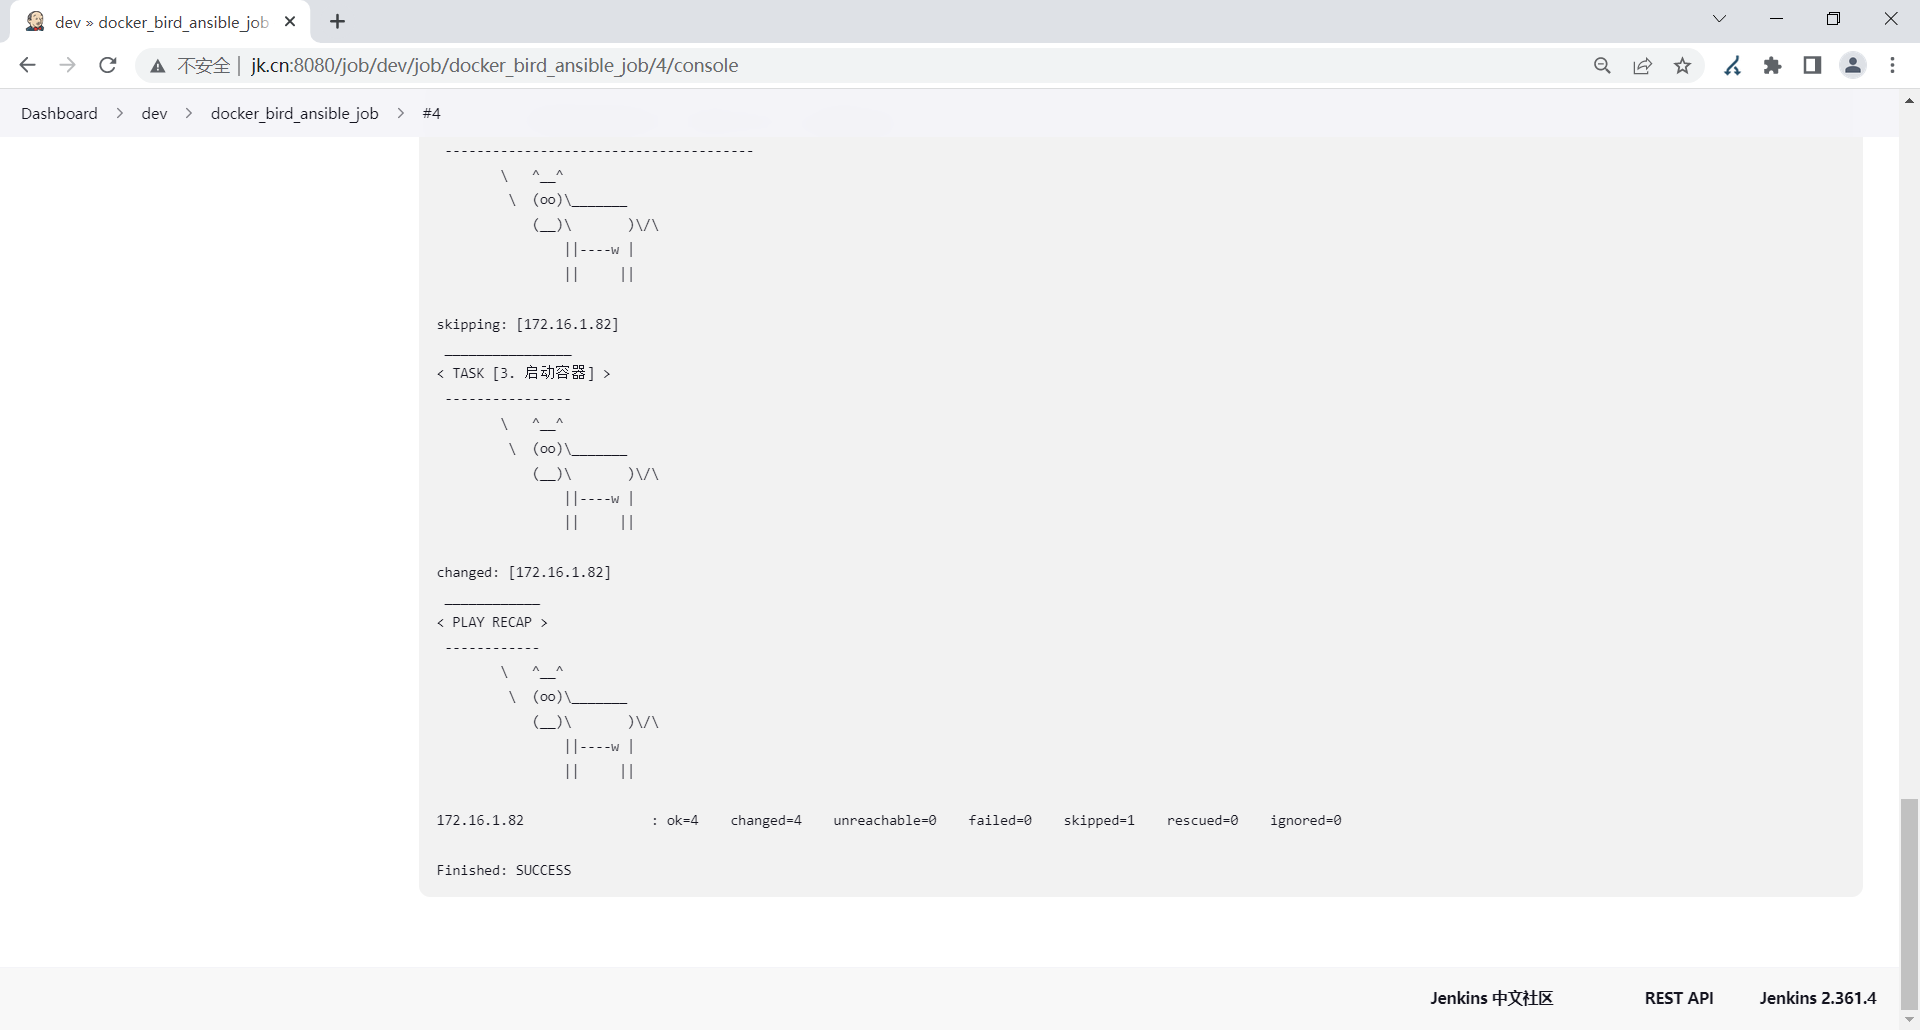Open the tab search dropdown arrow
Viewport: 1920px width, 1030px height.
1720,19
